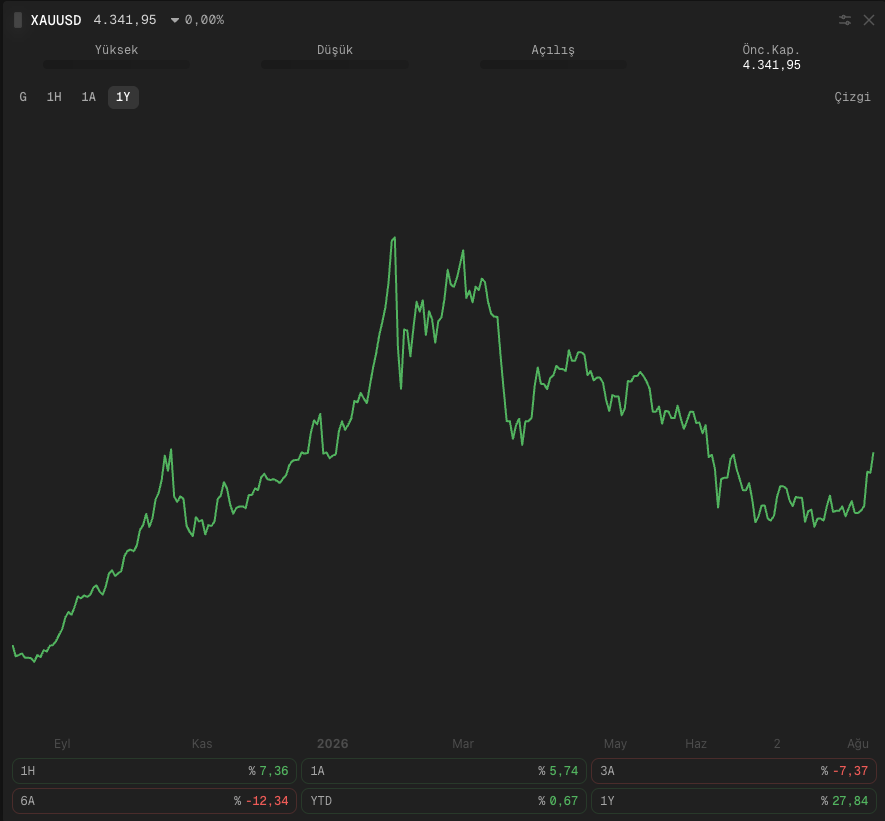The image size is (885, 821).
Task: Click the XAUUSD symbol name
Action: click(x=56, y=20)
